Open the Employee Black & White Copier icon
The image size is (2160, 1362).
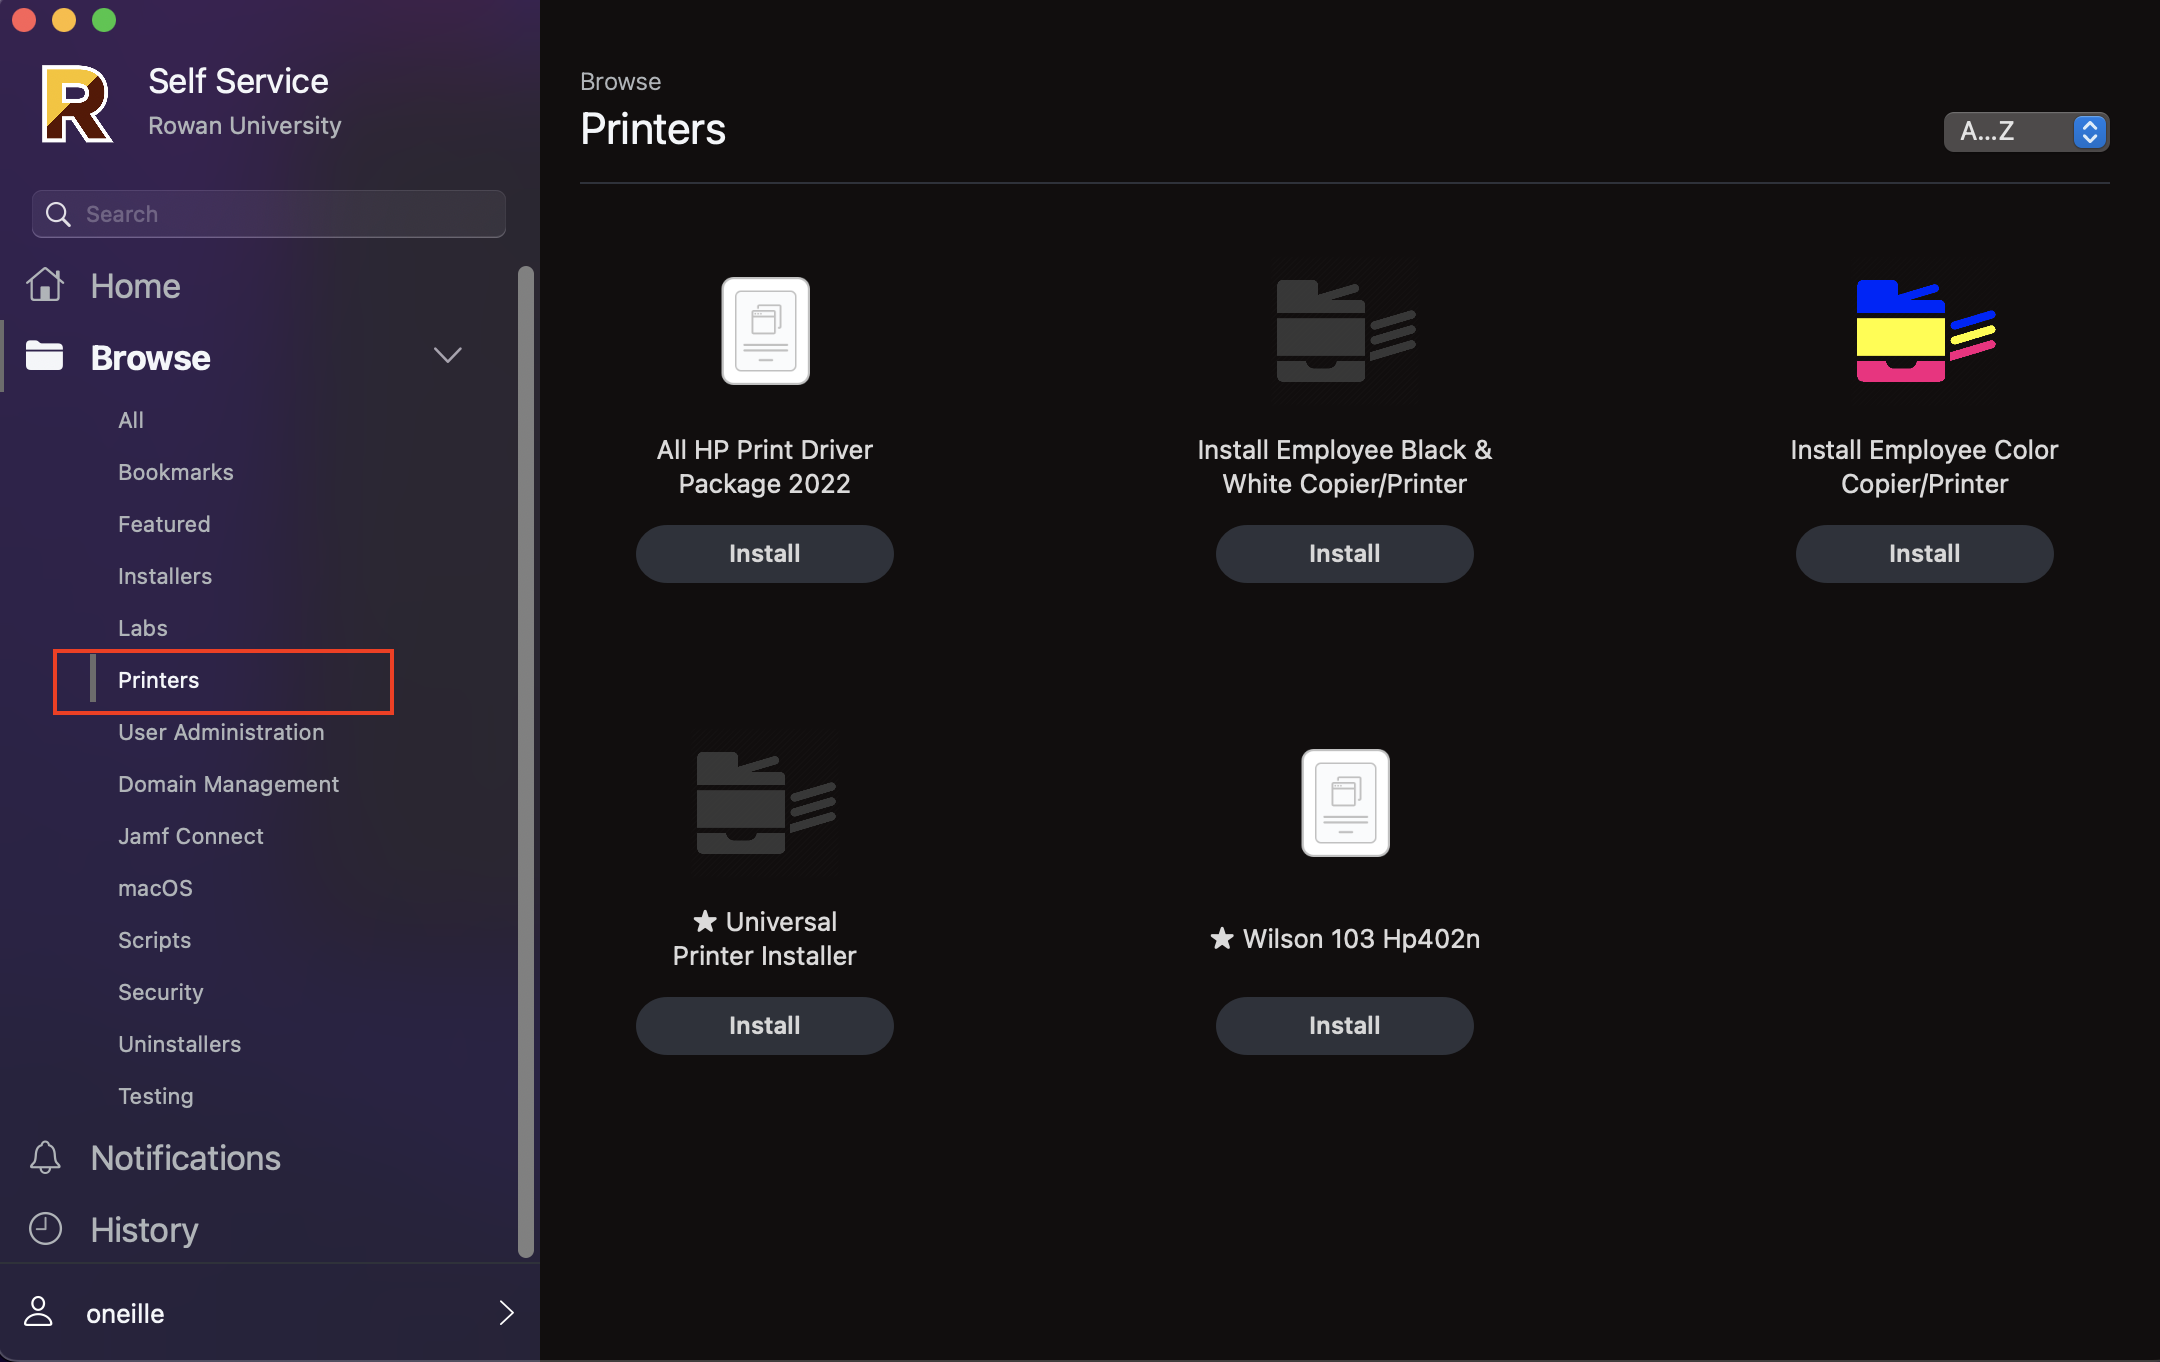coord(1344,331)
